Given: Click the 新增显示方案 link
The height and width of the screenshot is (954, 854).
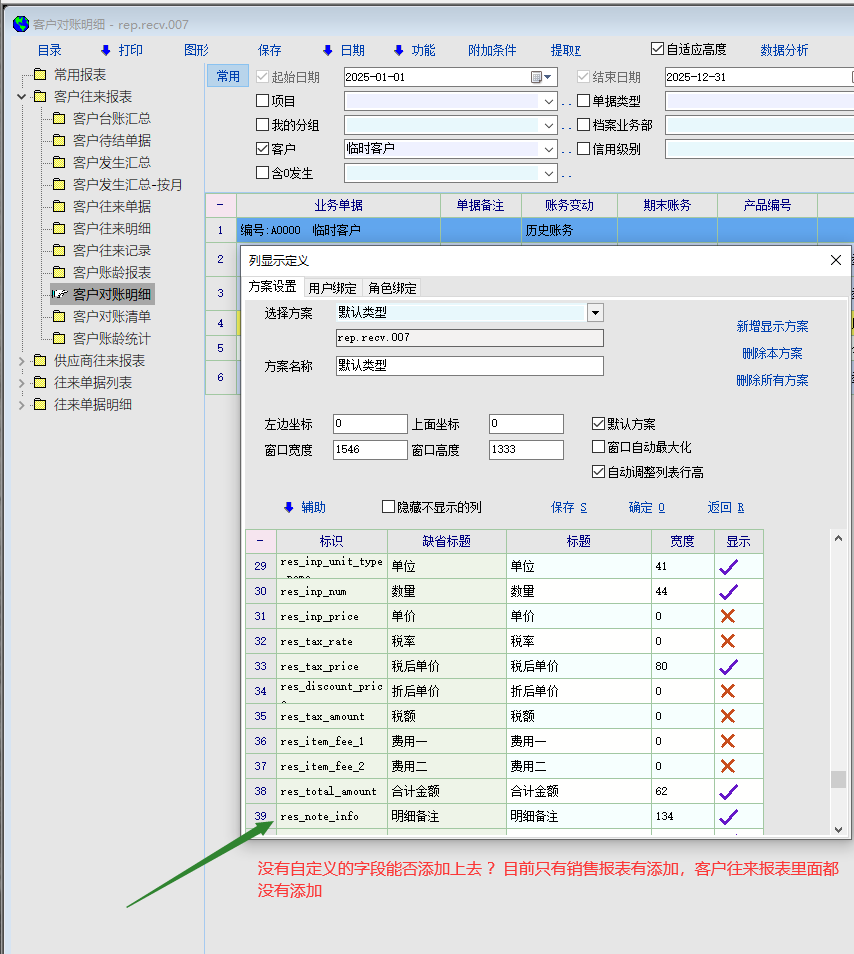Looking at the screenshot, I should point(772,326).
